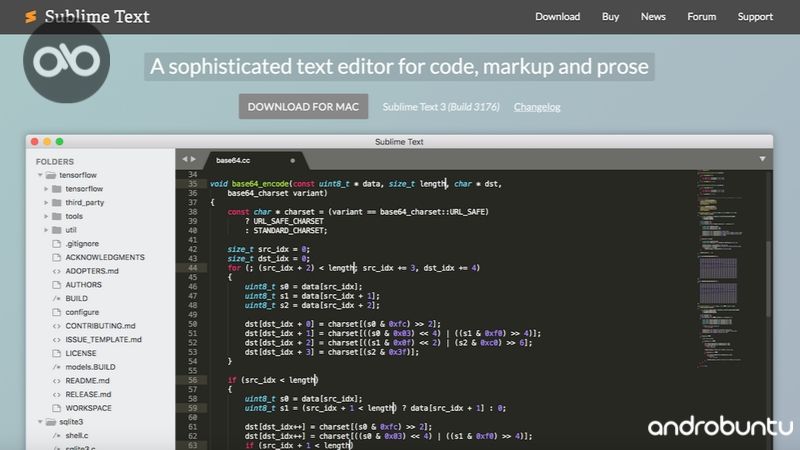Expand the third_party folder
The image size is (800, 450).
[x=46, y=203]
